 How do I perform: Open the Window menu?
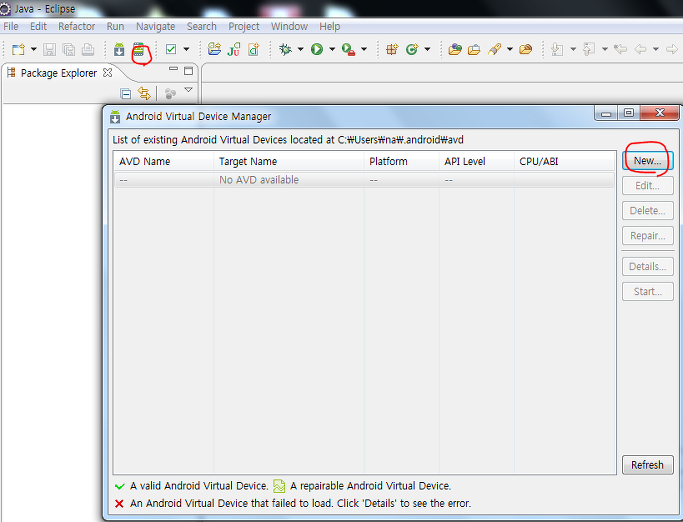click(x=289, y=27)
